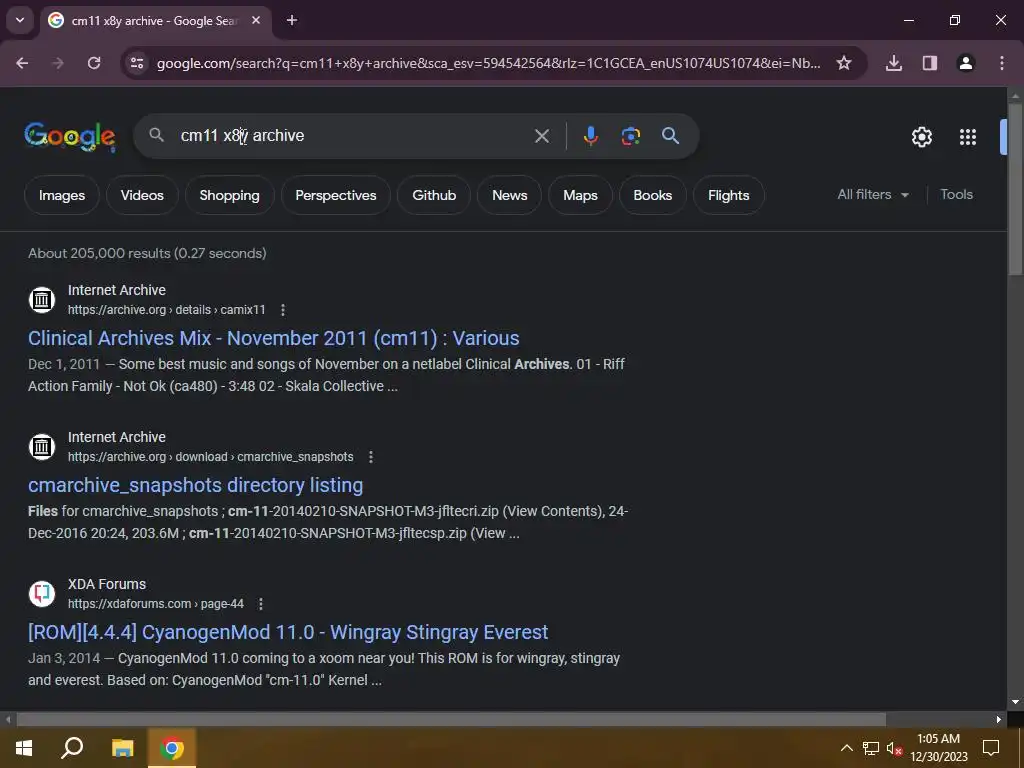
Task: Filter results by News
Action: click(x=509, y=195)
